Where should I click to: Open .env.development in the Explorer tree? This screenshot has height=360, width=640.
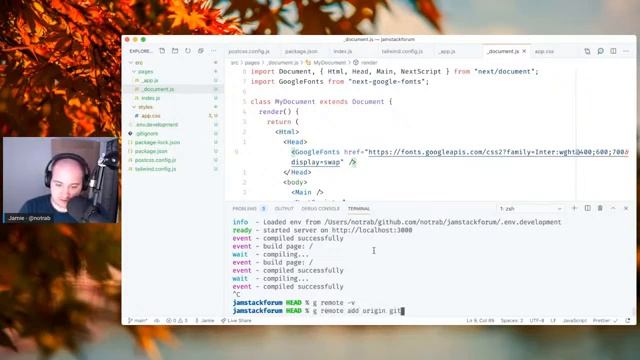tap(157, 124)
